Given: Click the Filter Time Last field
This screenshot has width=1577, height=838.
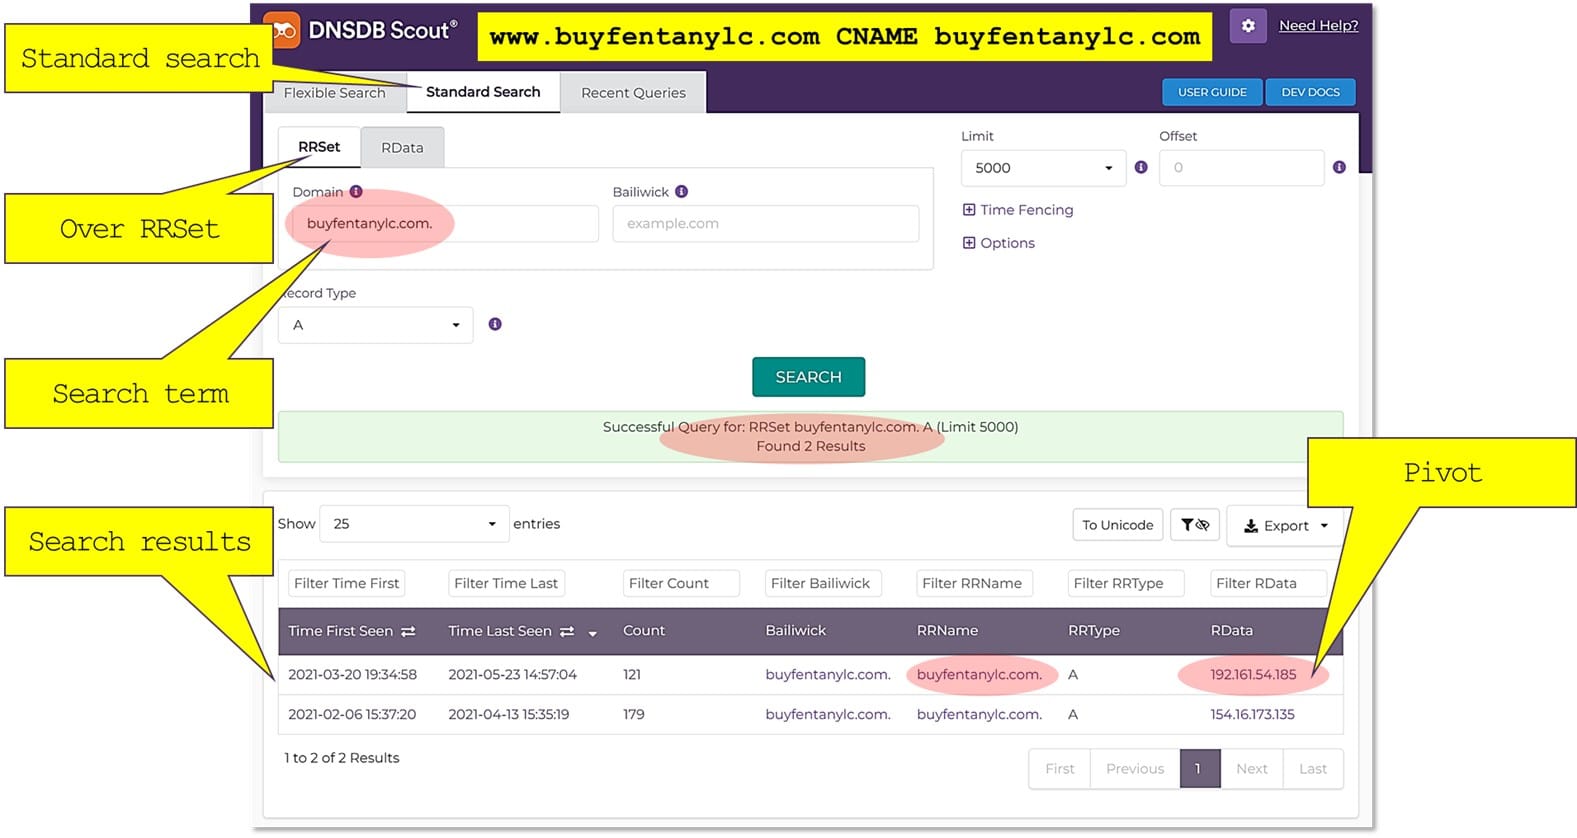Looking at the screenshot, I should click(x=506, y=584).
